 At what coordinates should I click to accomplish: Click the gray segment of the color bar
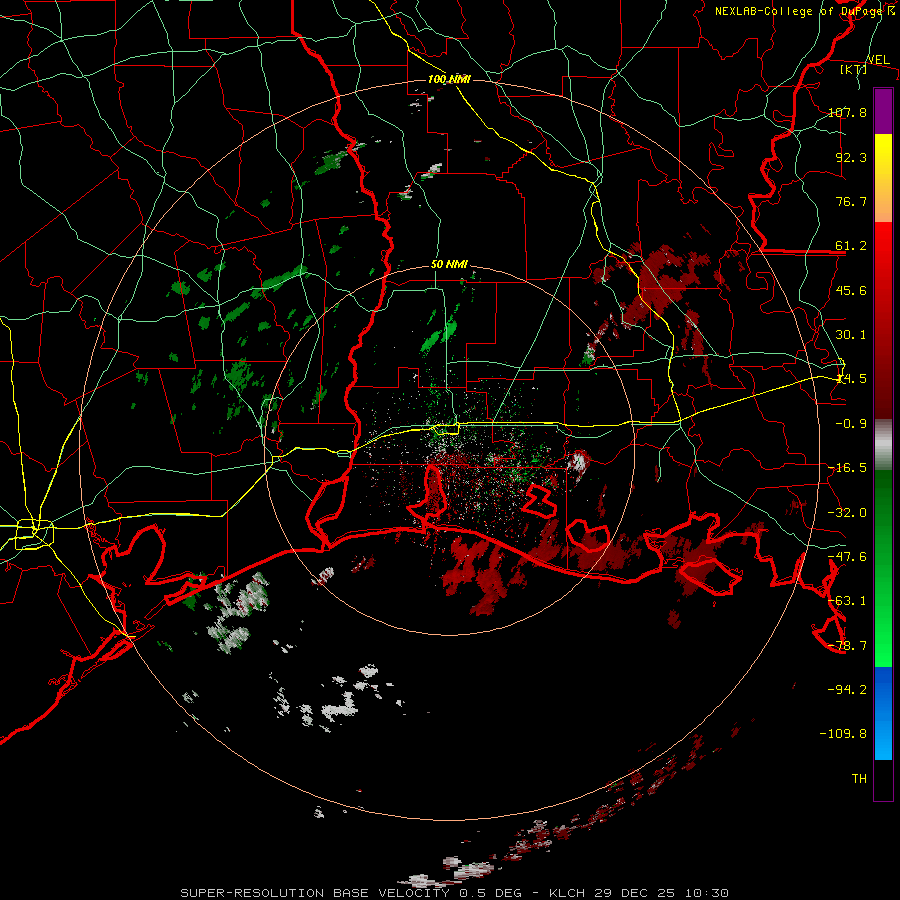883,445
